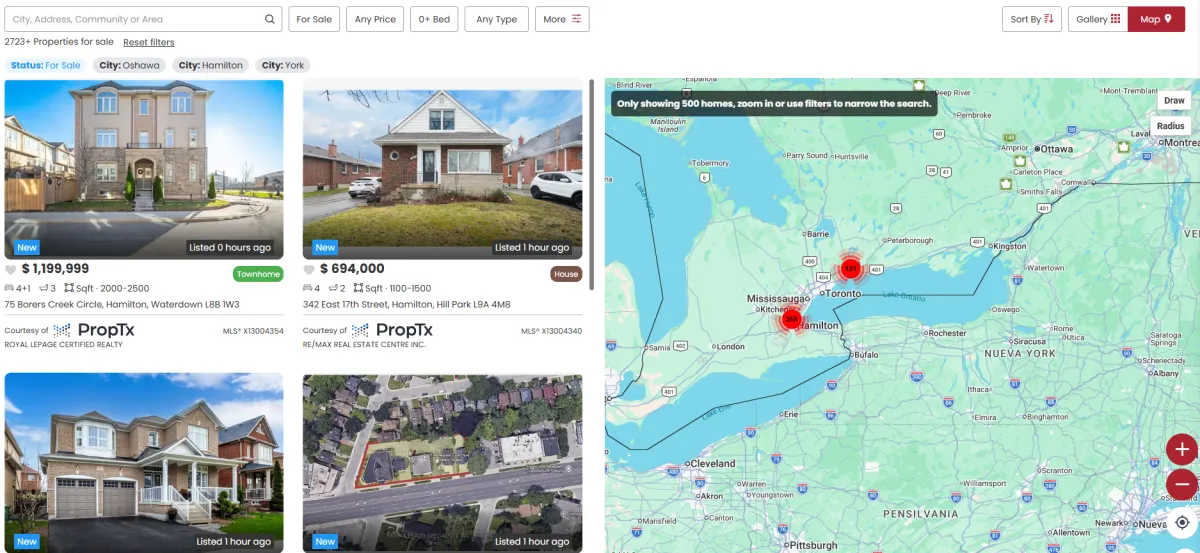The width and height of the screenshot is (1200, 553).
Task: Zoom out map with minus button
Action: (1182, 484)
